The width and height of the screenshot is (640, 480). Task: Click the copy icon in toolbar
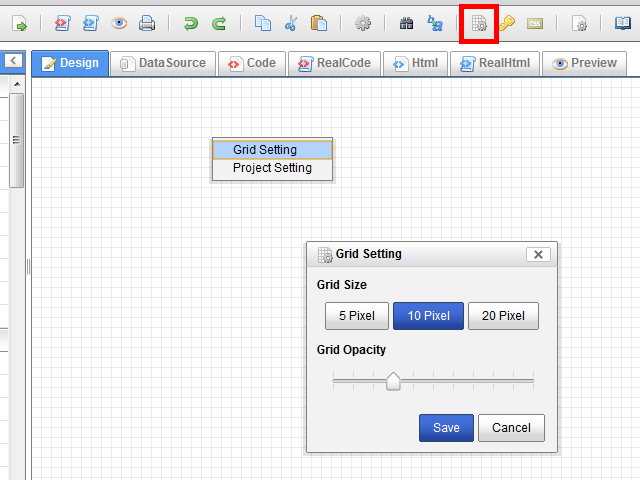pyautogui.click(x=263, y=23)
